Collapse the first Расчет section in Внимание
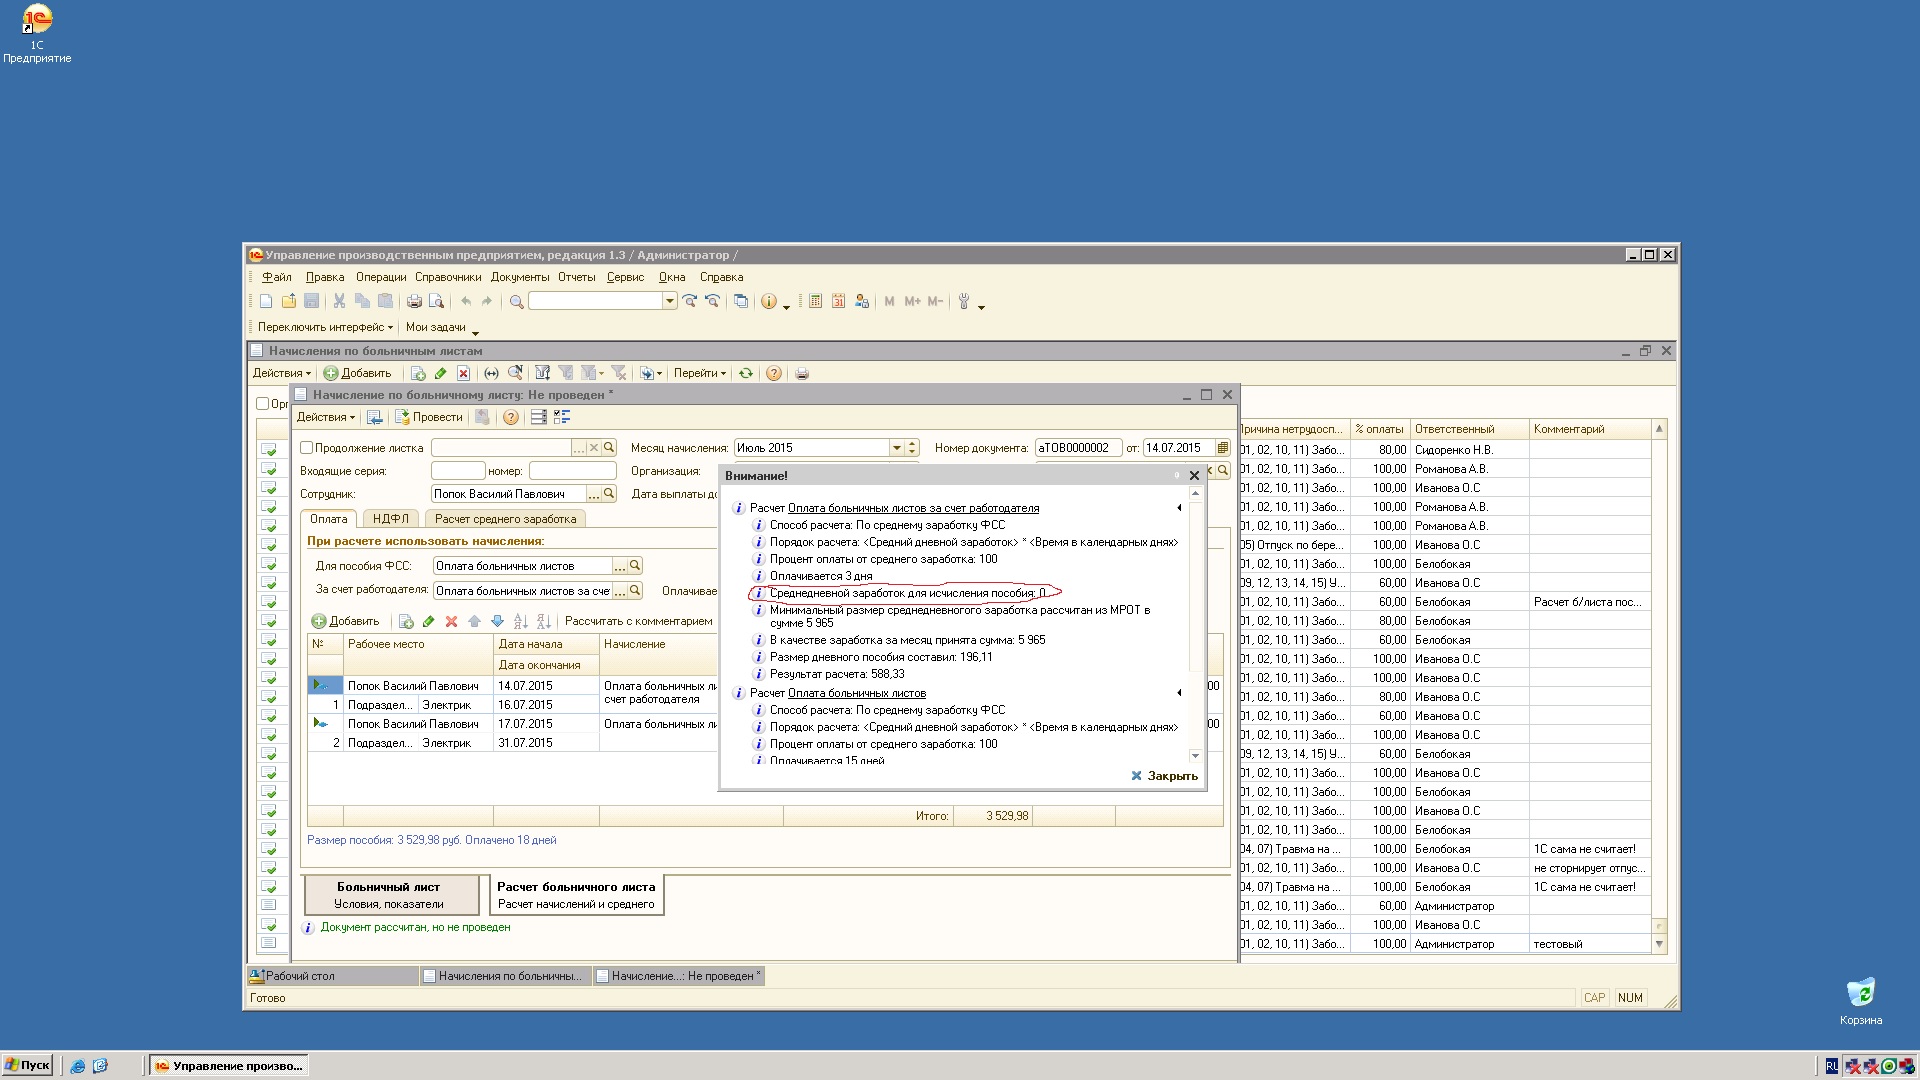 [1179, 509]
